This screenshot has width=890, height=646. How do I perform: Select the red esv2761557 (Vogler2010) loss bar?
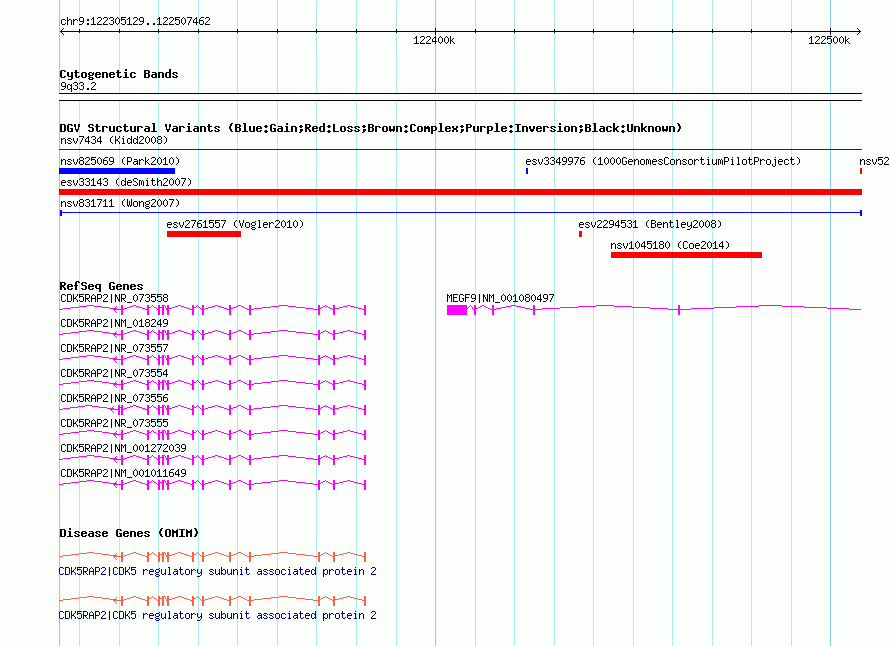click(204, 234)
